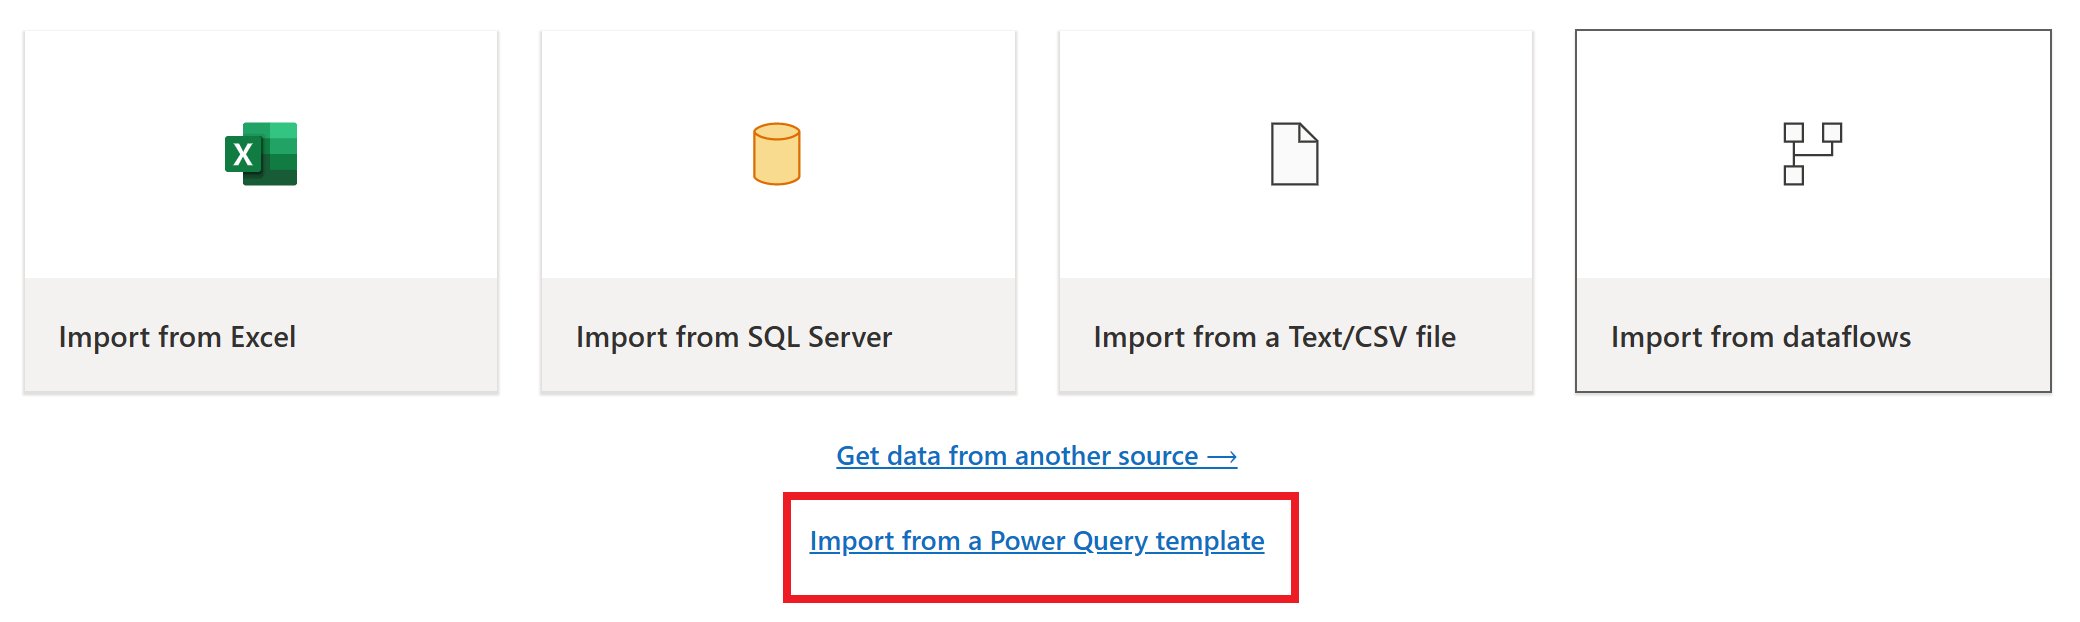The image size is (2080, 622).
Task: Select the 'Import from Excel' label
Action: coord(177,337)
